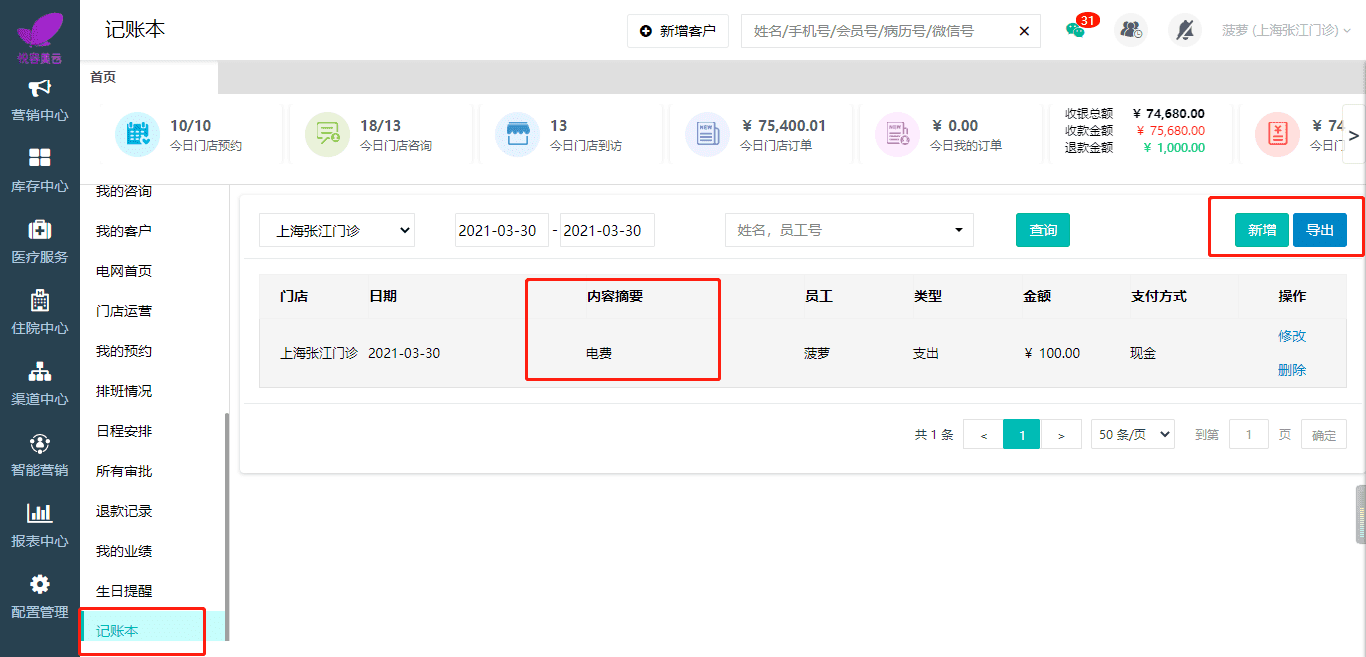Expand the 菠萝 user account menu
The image size is (1366, 657).
tap(1286, 30)
